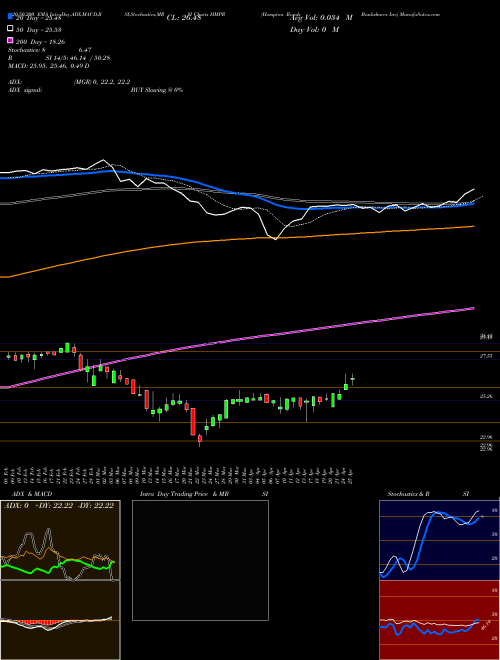Click the 'CL: 26.48' closing price label
The image size is (500, 660).
point(184,18)
